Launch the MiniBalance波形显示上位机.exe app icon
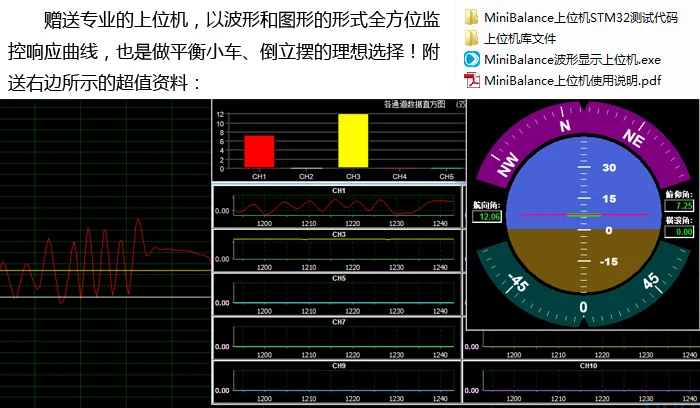Image resolution: width=700 pixels, height=408 pixels. 471,59
